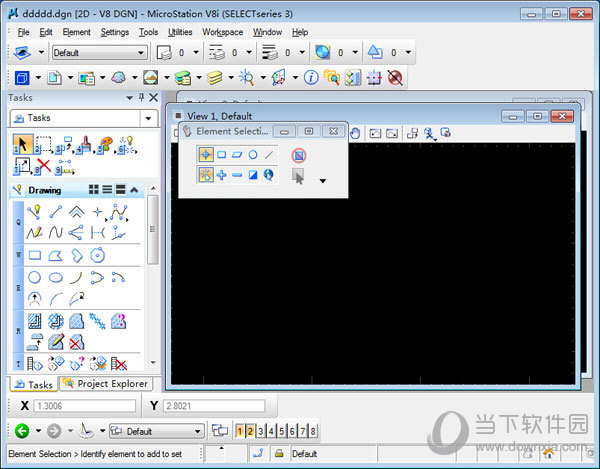The image size is (600, 469).
Task: Toggle view 8 button
Action: coord(313,431)
